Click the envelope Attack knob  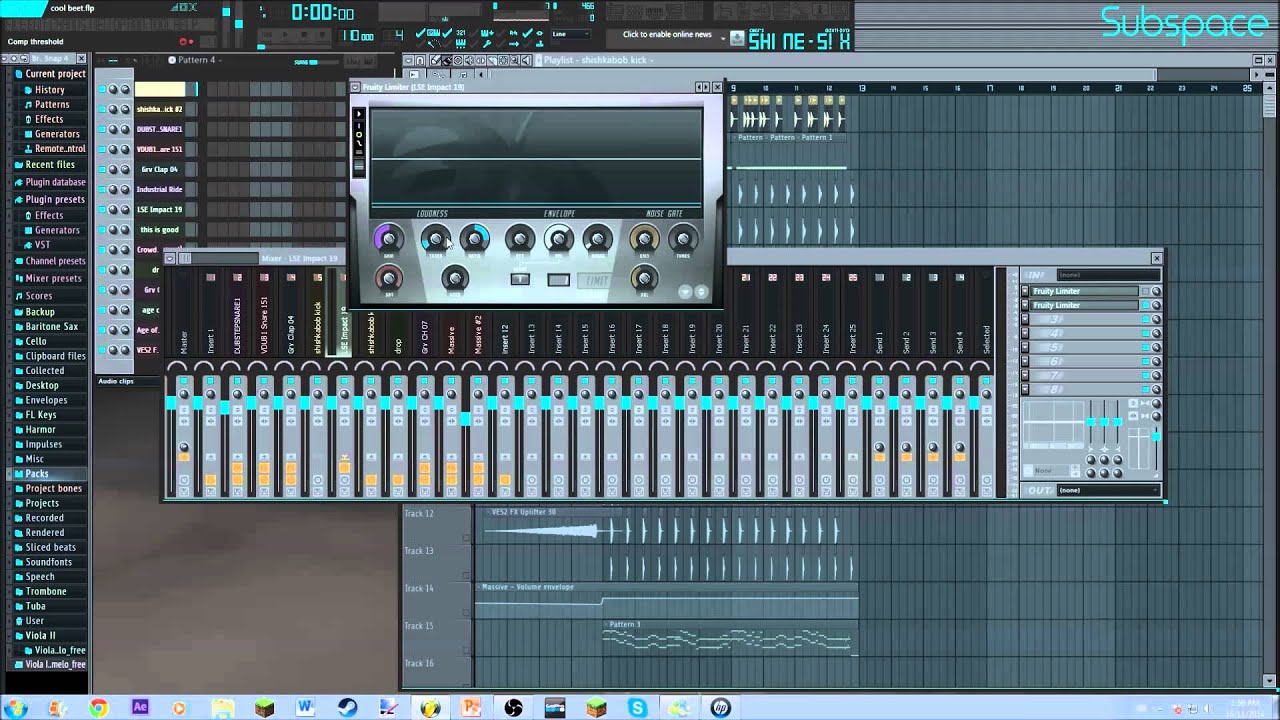click(519, 239)
